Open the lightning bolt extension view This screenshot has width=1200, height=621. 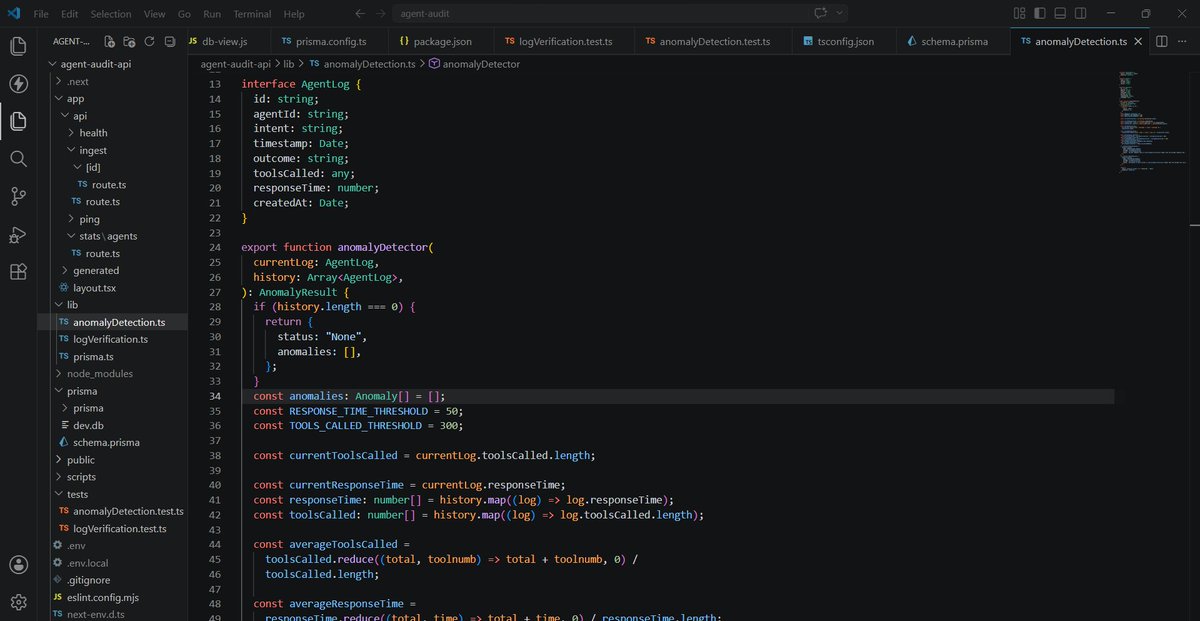[x=17, y=84]
